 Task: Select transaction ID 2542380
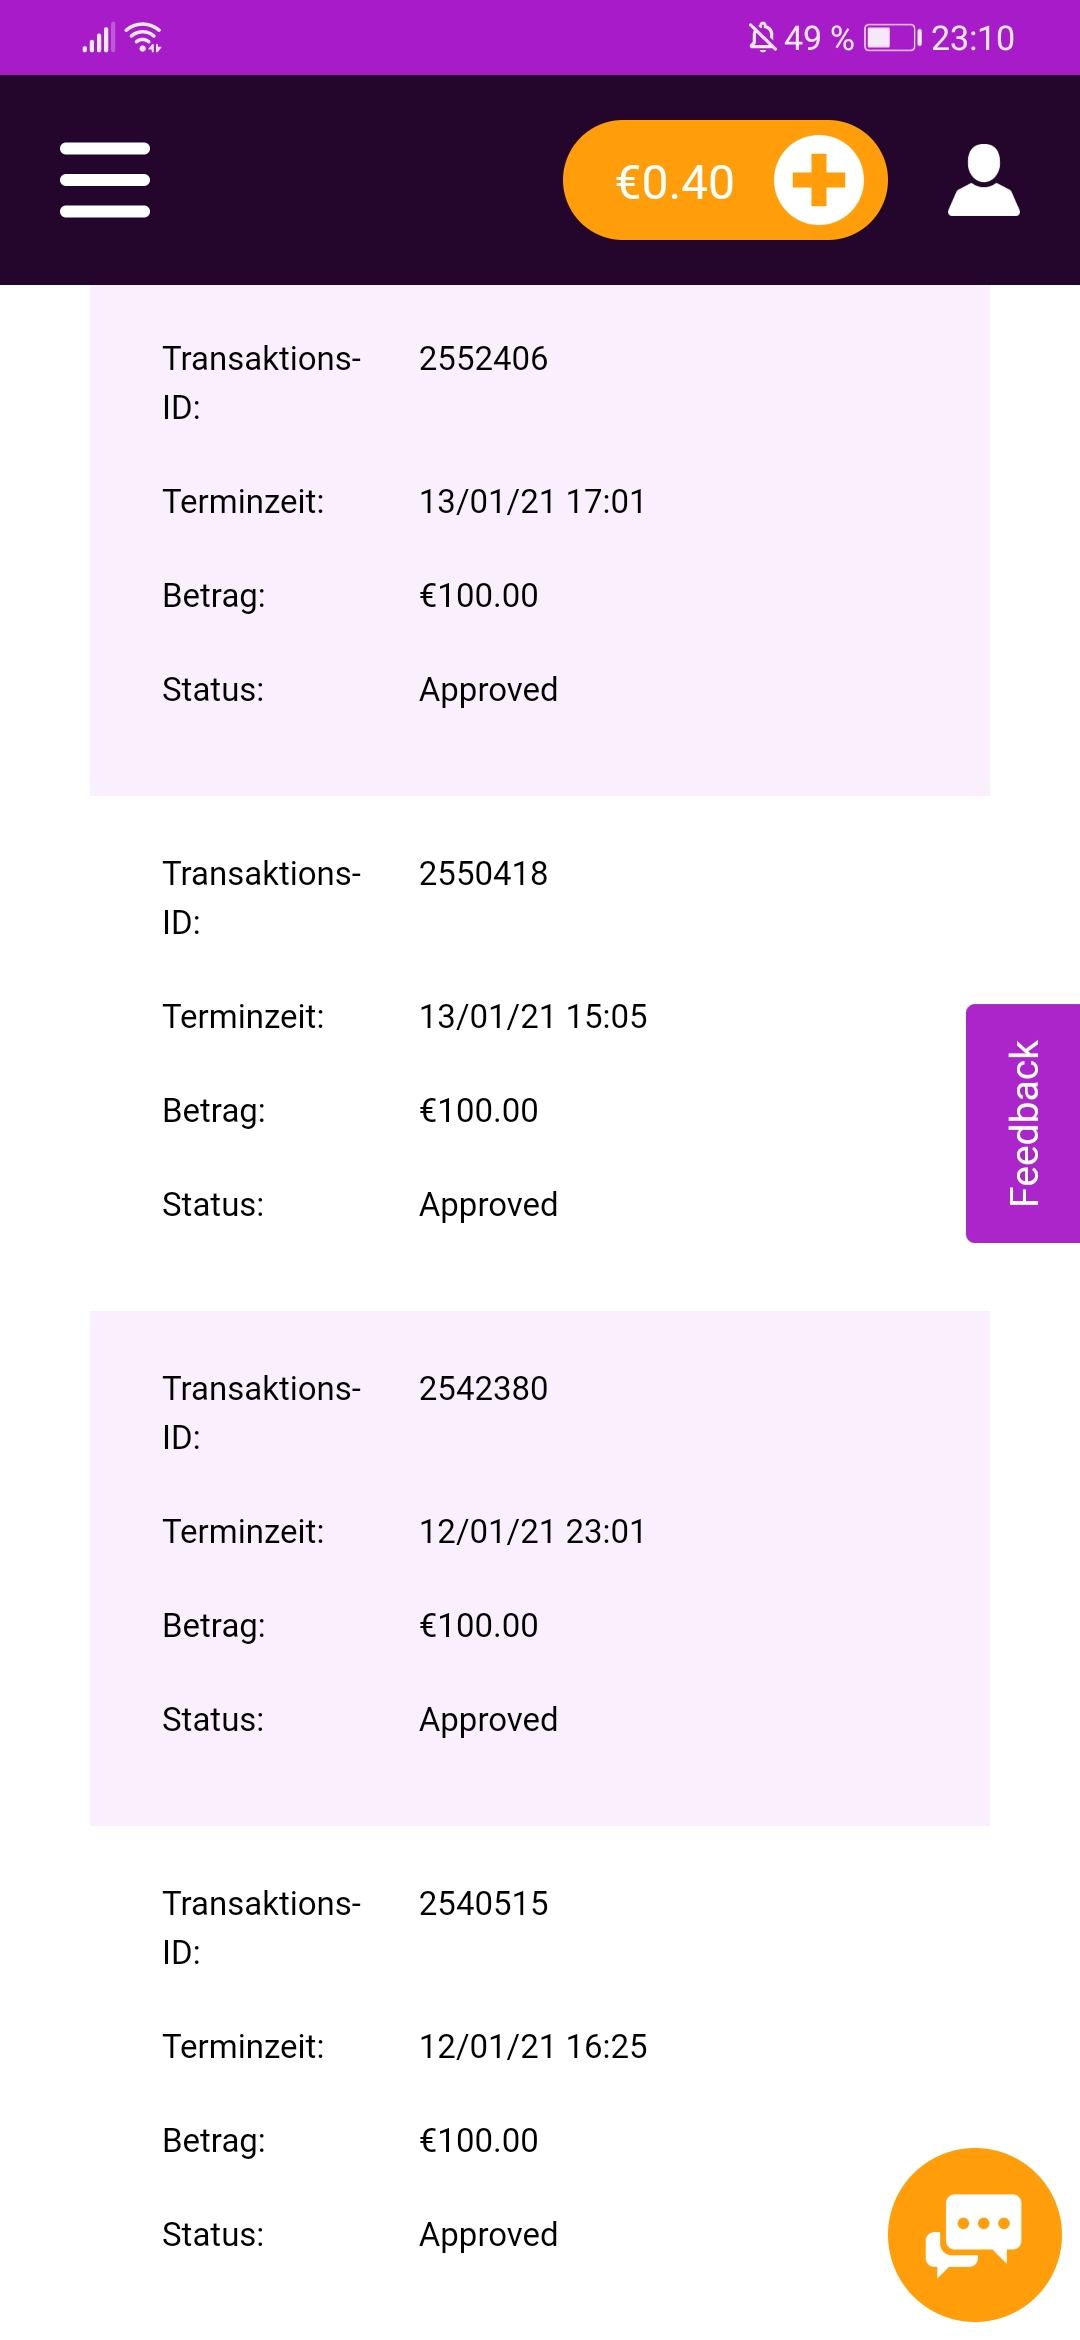pos(483,1388)
